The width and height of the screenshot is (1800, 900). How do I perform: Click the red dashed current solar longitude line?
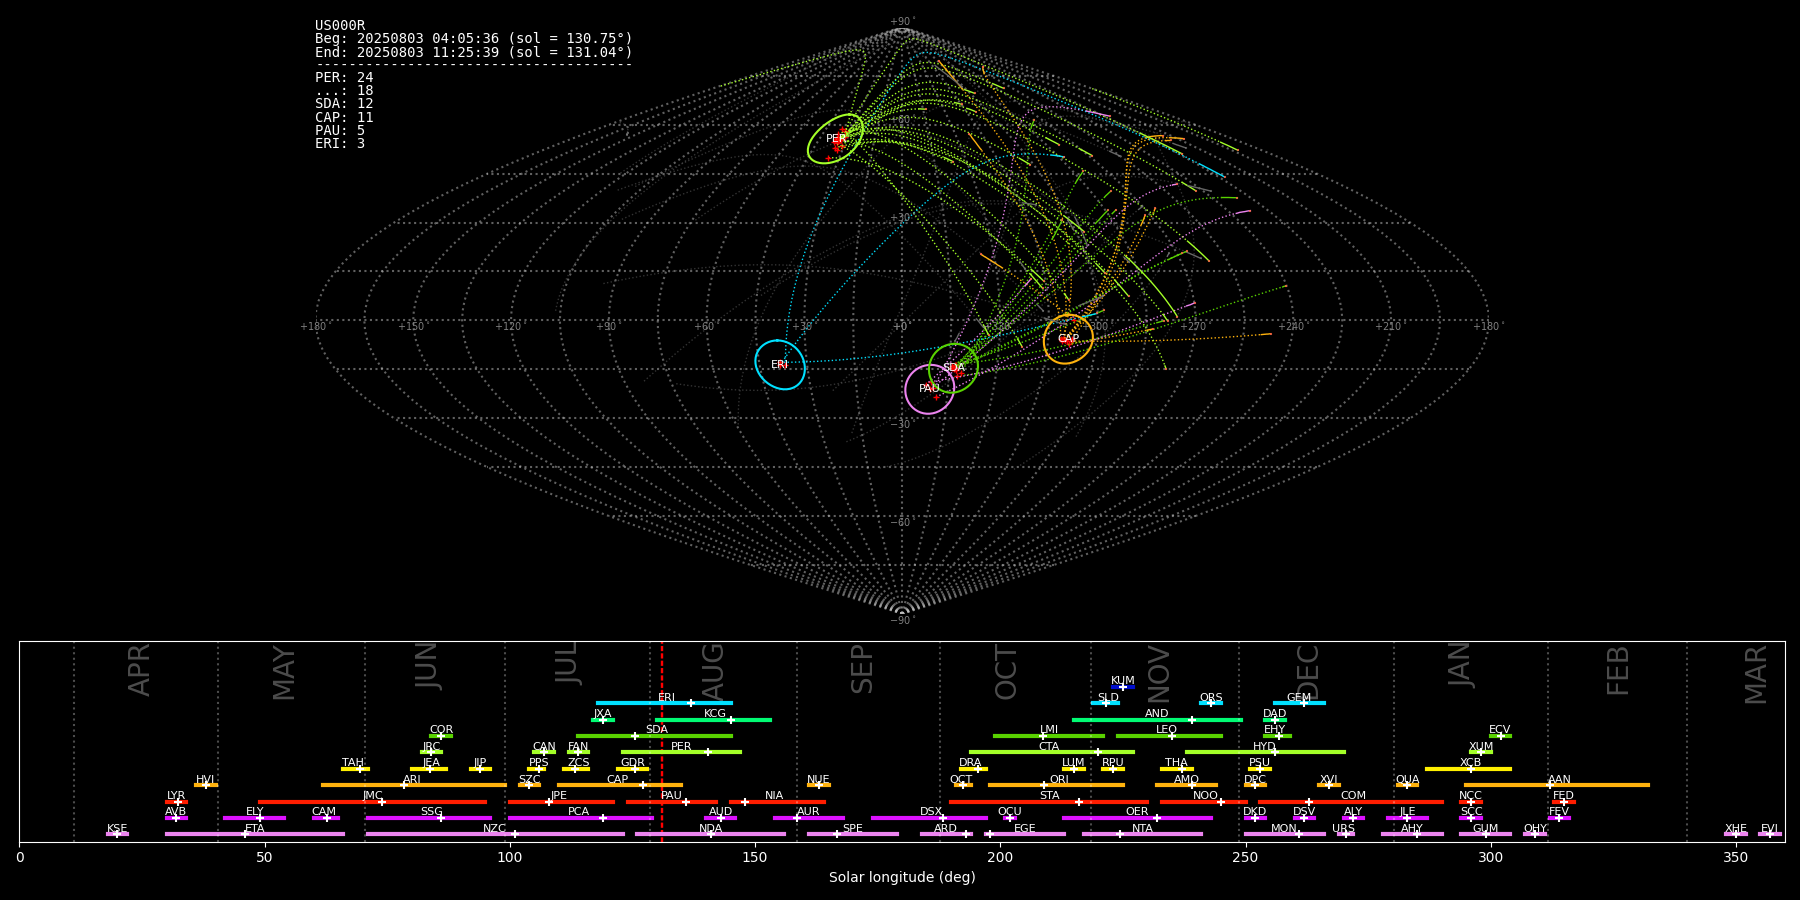point(662,741)
